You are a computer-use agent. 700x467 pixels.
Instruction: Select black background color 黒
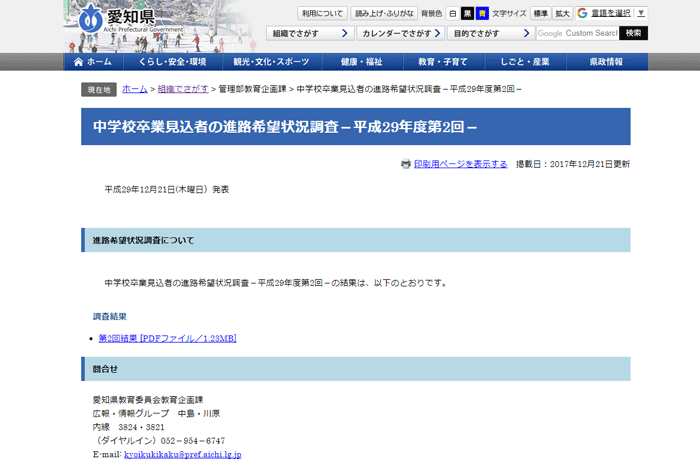click(x=467, y=13)
